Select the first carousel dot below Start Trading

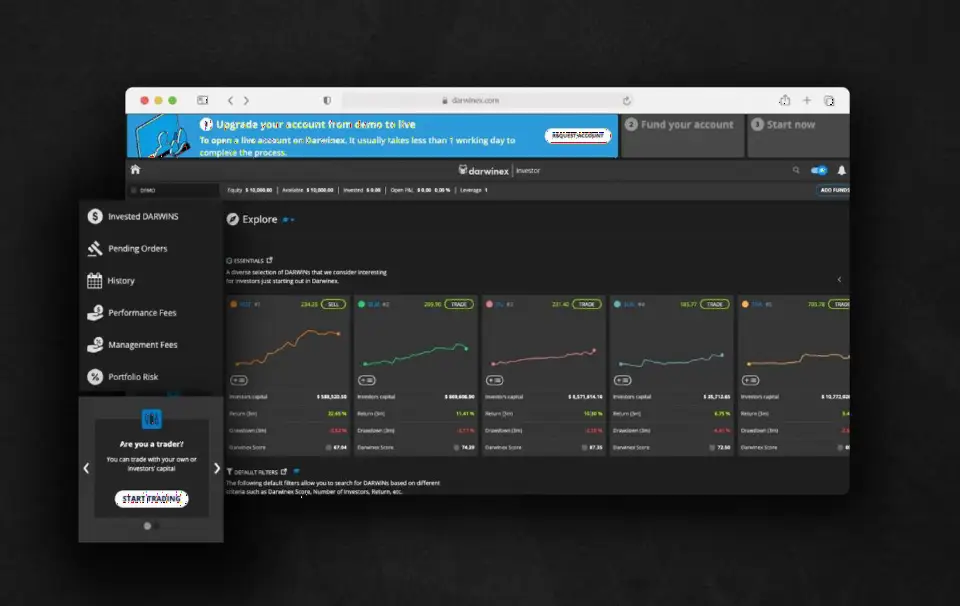(x=147, y=526)
